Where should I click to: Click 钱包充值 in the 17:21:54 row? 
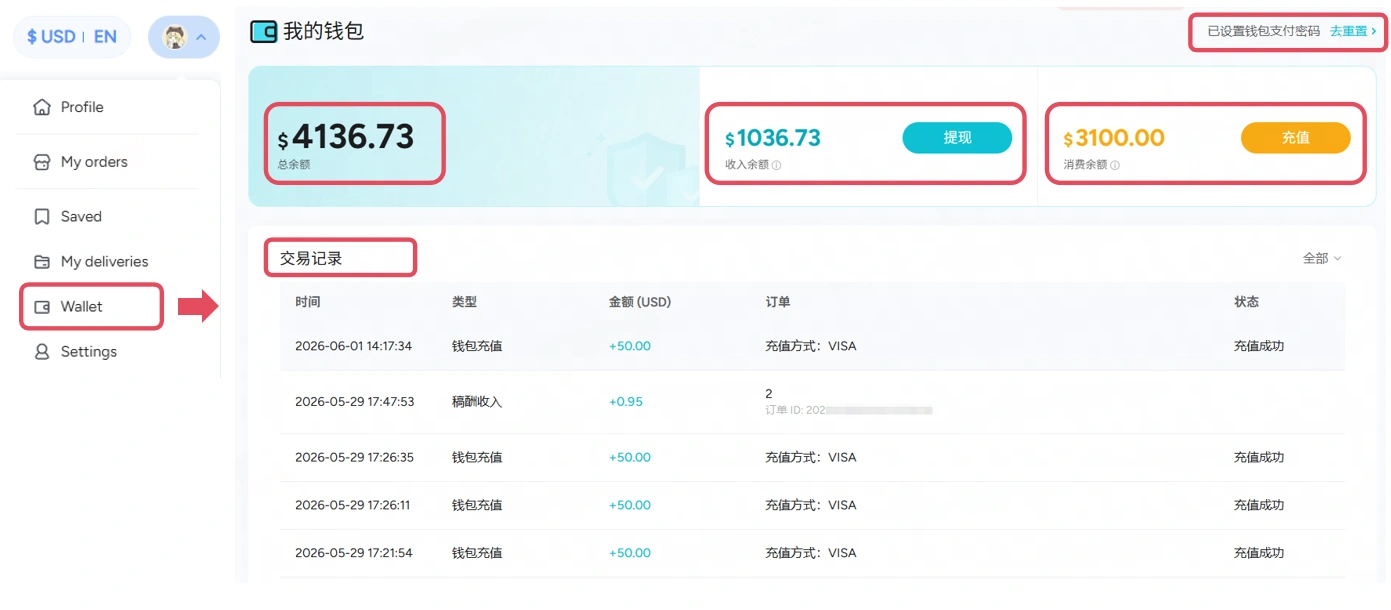(x=477, y=553)
